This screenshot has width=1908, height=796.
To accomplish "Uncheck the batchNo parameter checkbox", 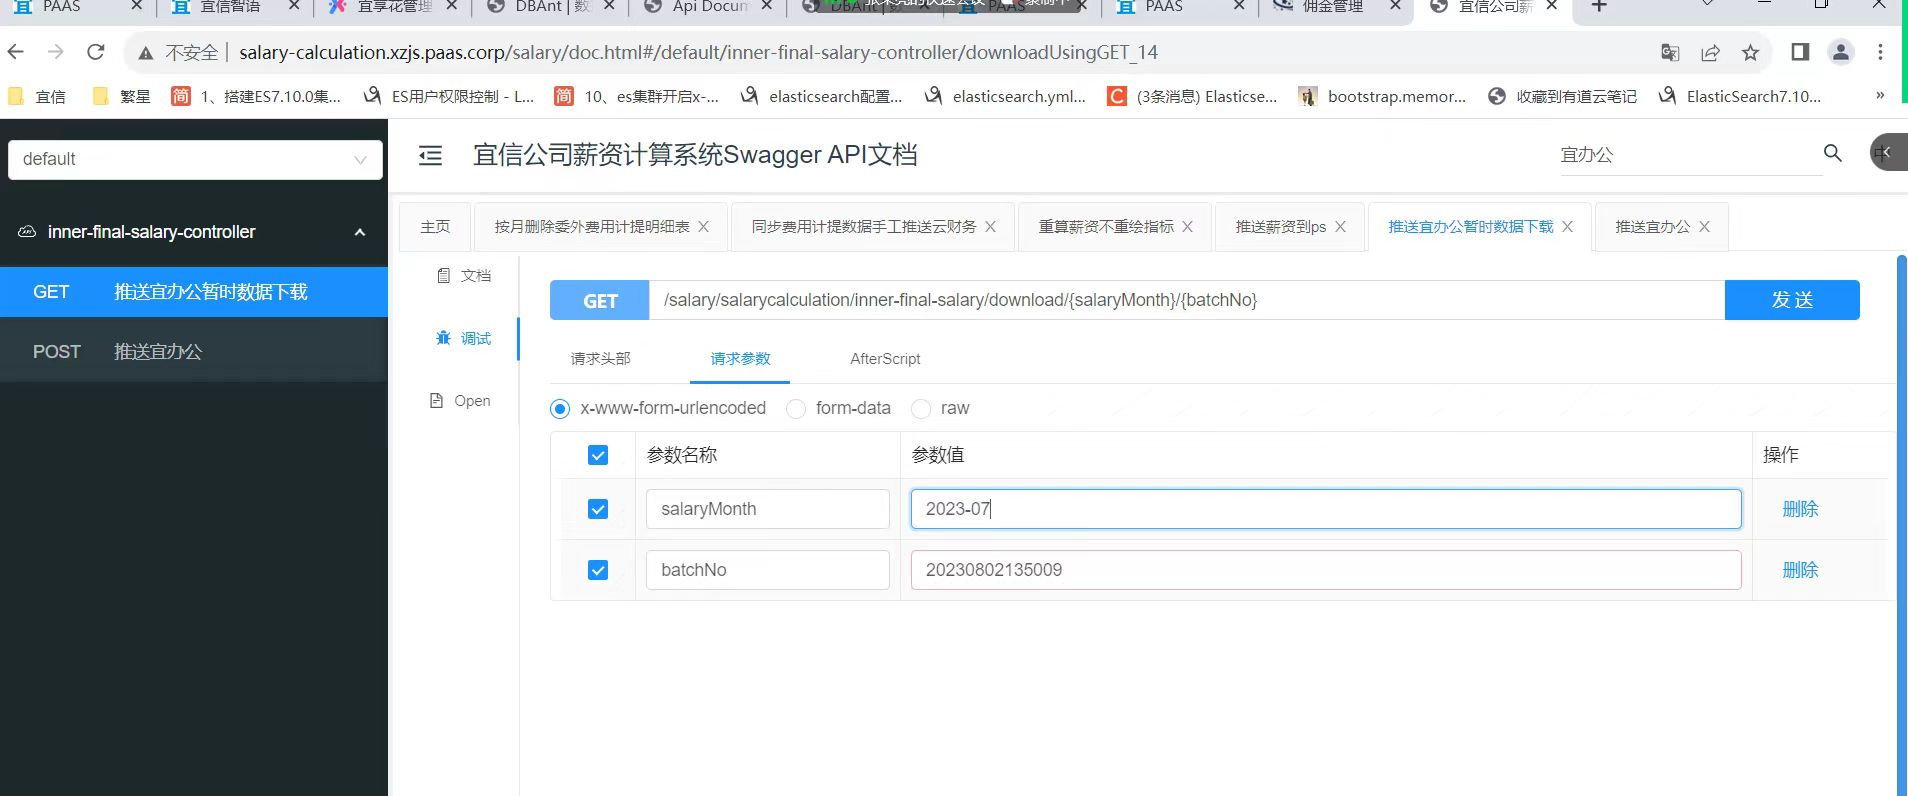I will pyautogui.click(x=598, y=571).
